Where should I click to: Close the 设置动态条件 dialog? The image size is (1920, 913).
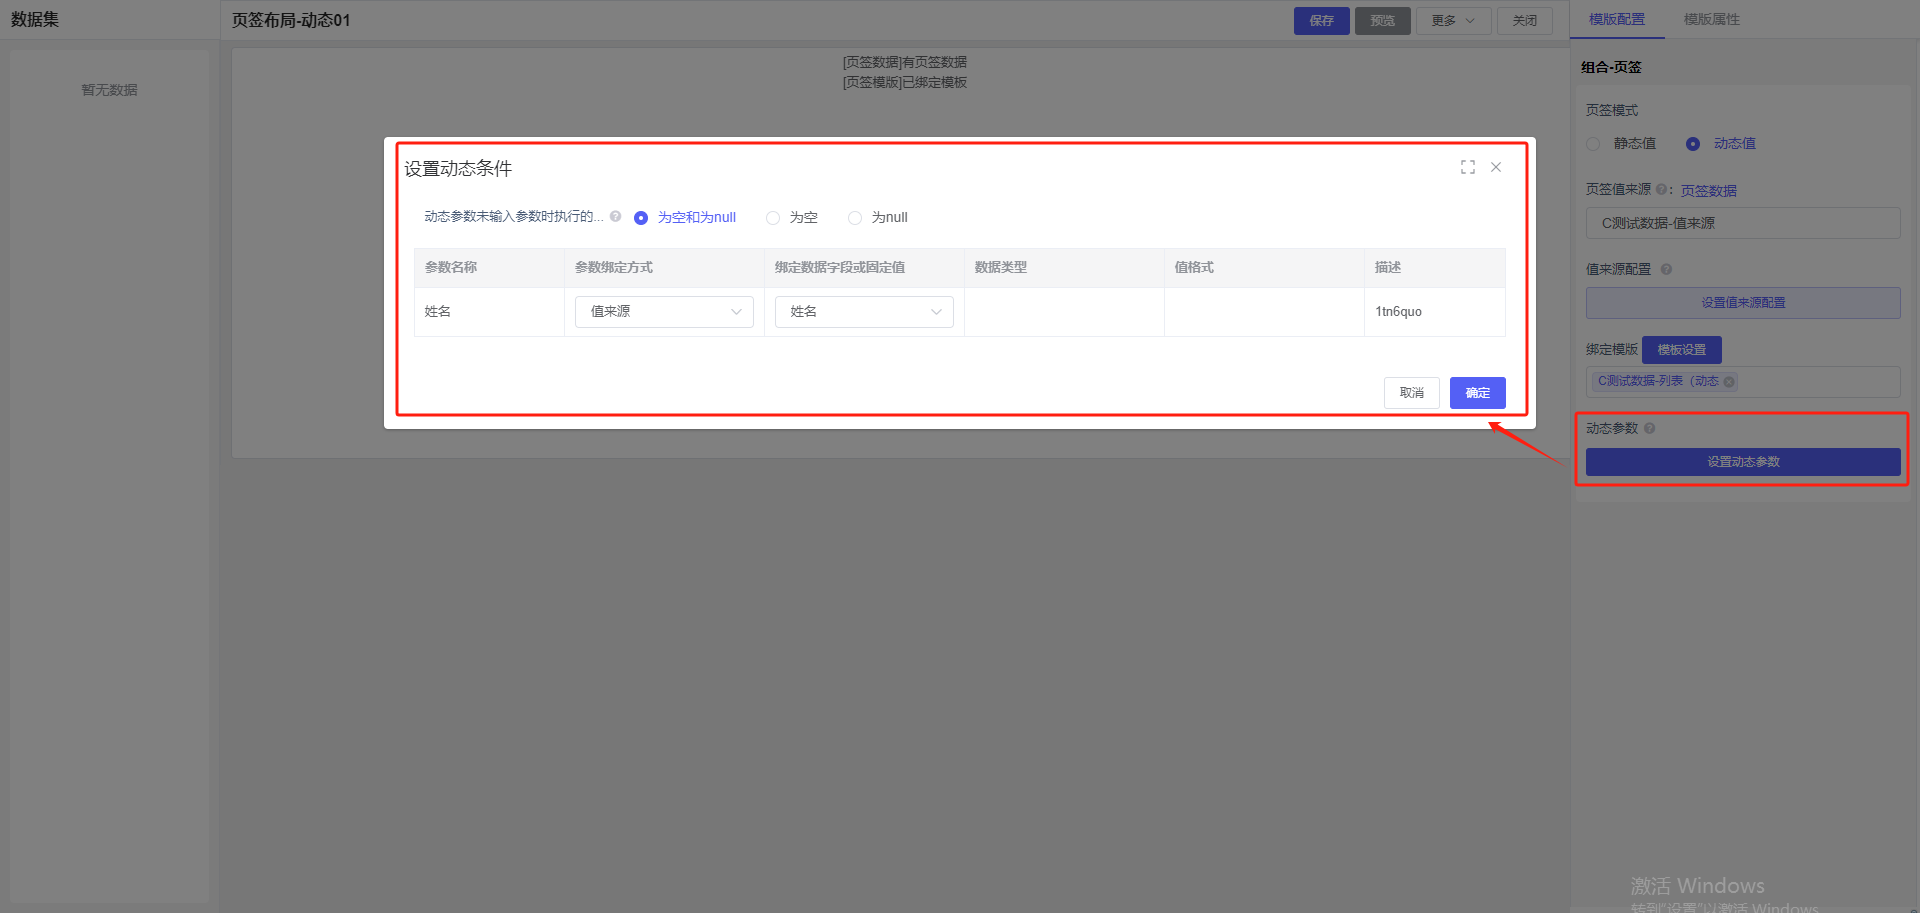[1496, 167]
